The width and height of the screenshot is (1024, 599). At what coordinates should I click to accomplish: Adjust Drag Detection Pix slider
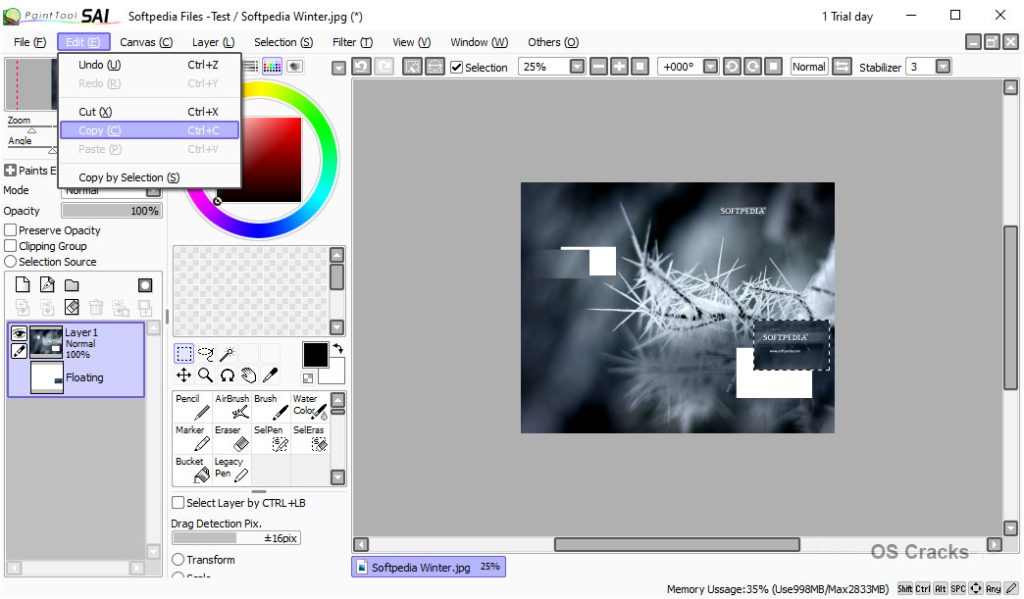[236, 538]
